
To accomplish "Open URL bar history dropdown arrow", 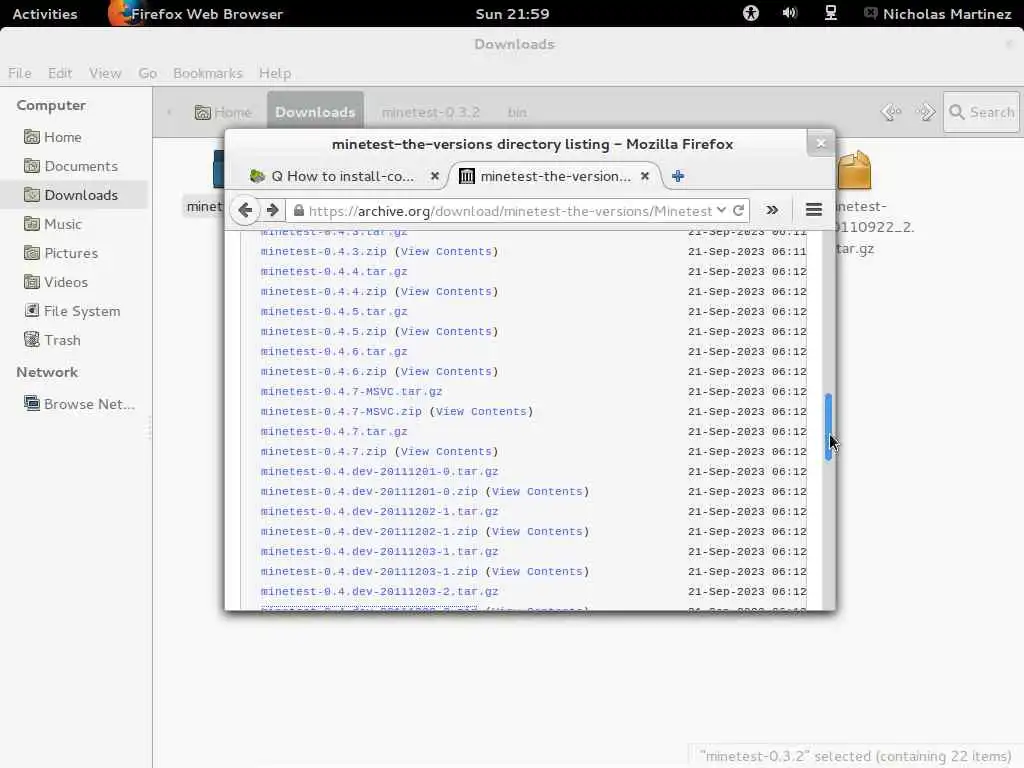I will pos(721,210).
